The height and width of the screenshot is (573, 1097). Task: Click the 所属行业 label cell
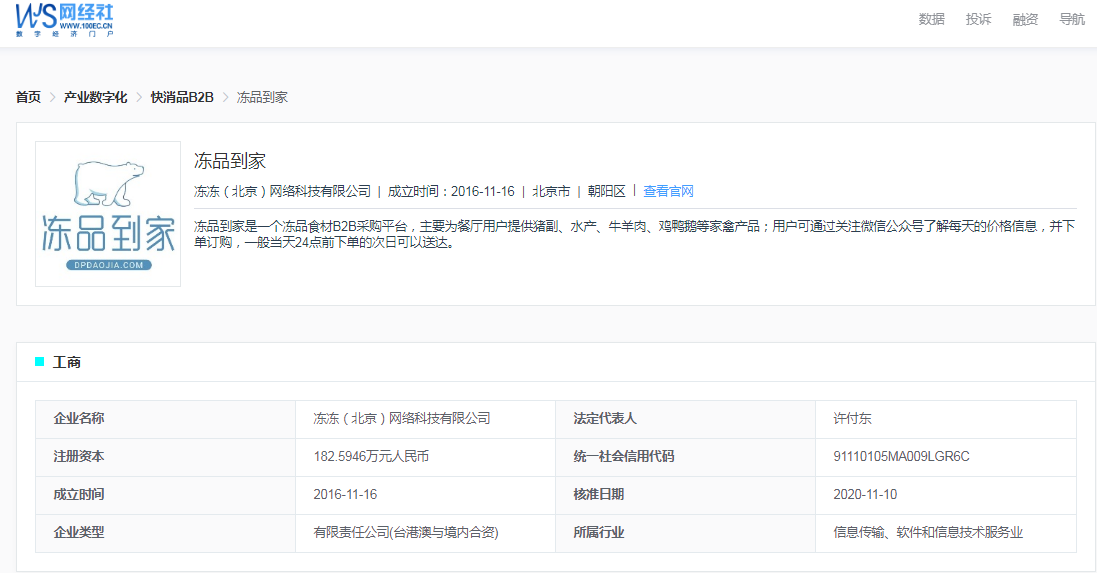pyautogui.click(x=686, y=533)
